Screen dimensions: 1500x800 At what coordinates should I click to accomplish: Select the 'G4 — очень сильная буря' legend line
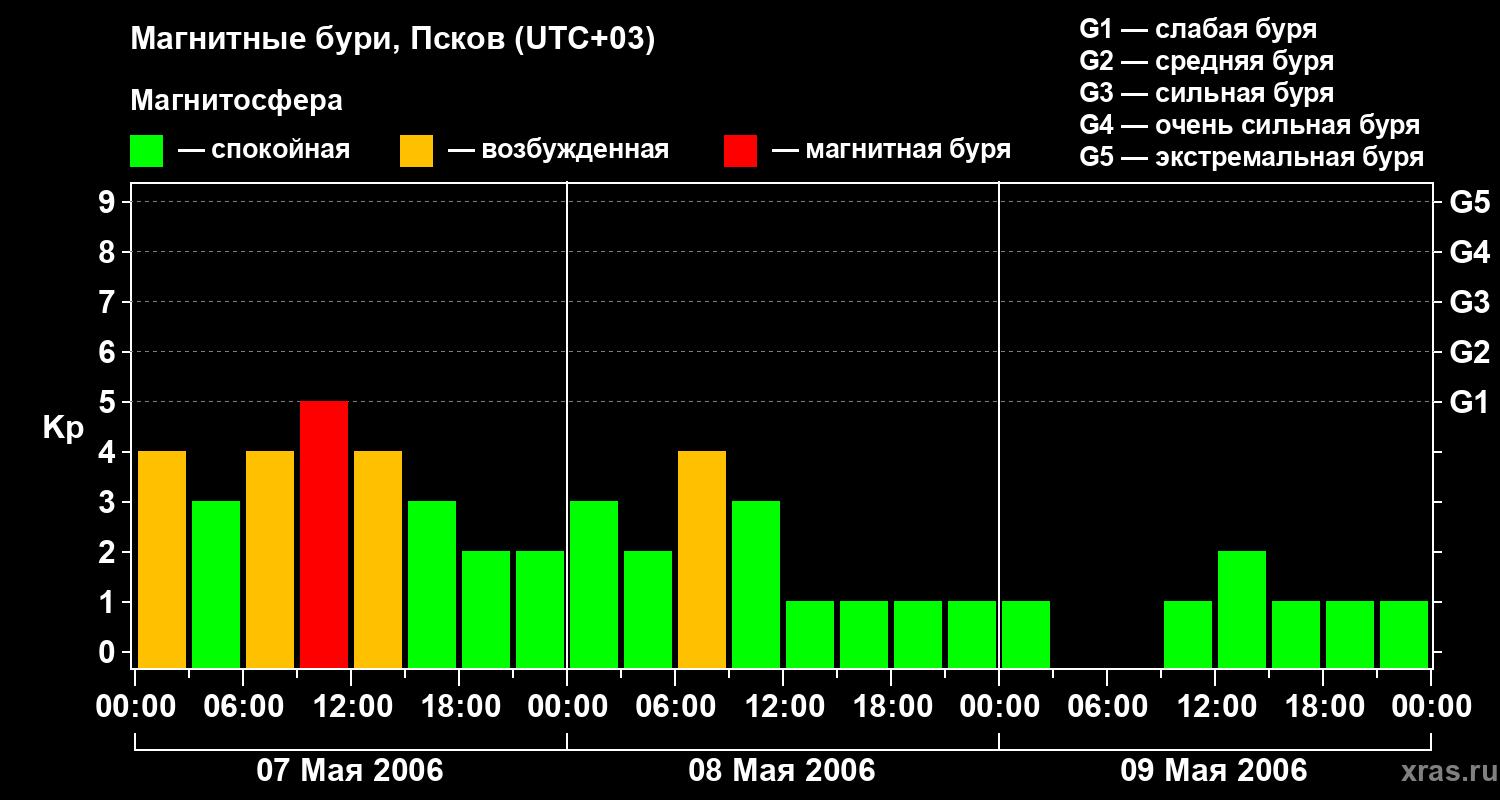(1249, 125)
